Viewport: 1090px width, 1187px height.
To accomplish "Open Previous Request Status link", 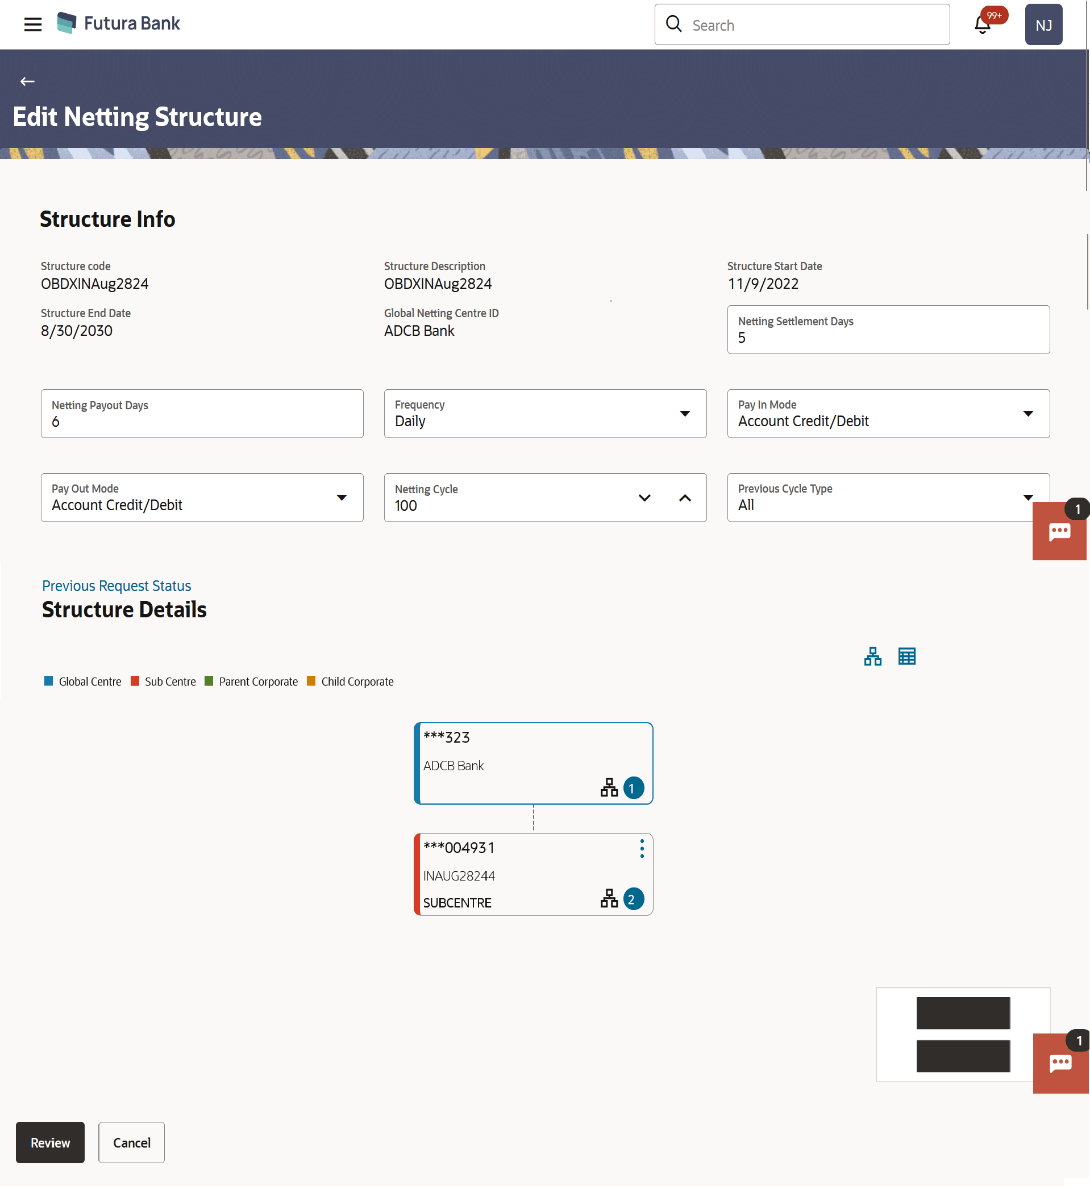I will (117, 586).
